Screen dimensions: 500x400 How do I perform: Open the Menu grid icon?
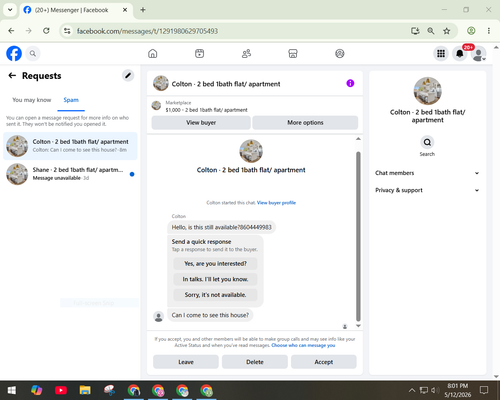point(441,53)
